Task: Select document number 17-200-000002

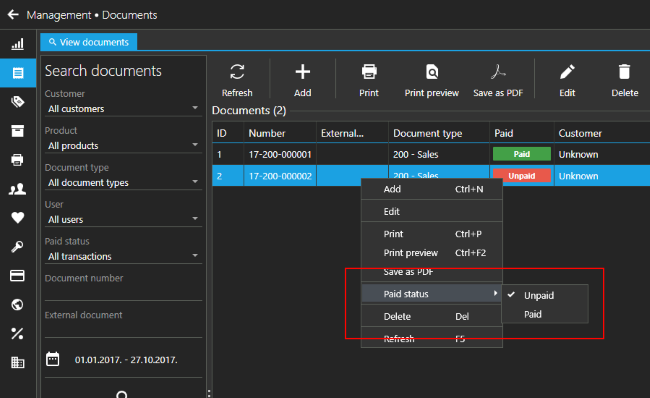Action: (280, 176)
